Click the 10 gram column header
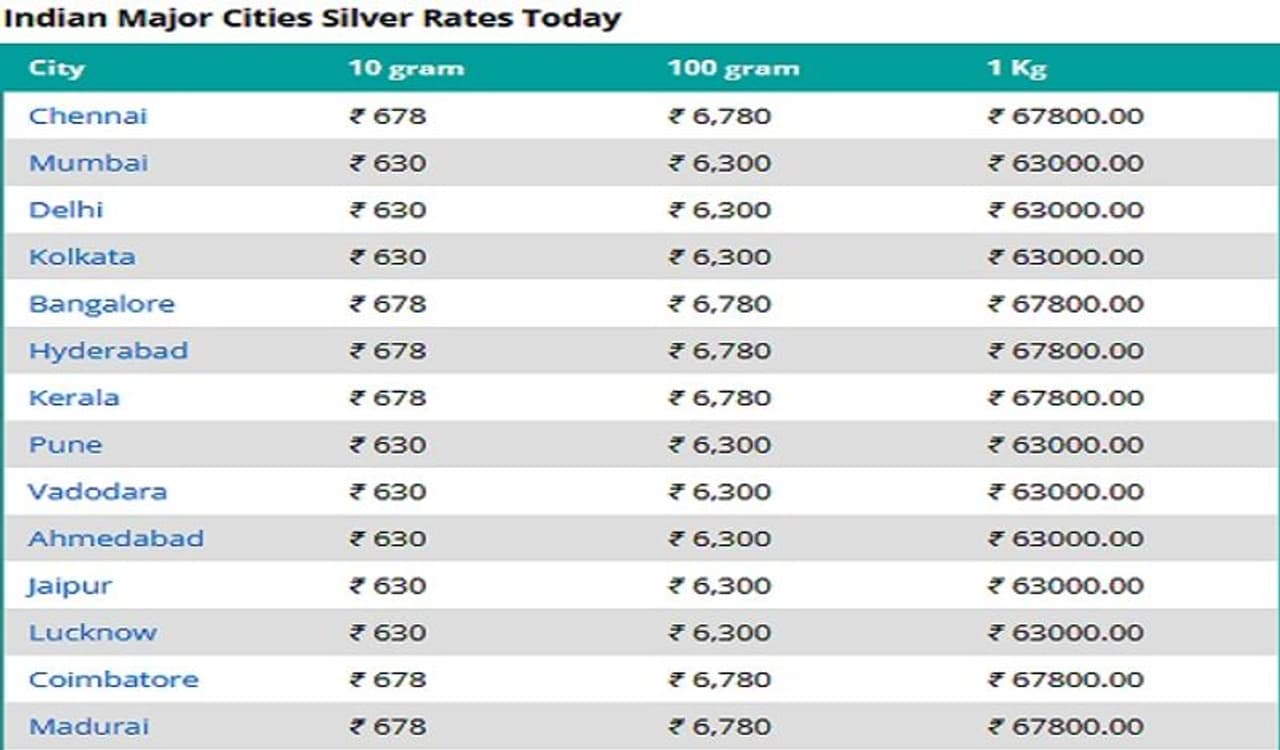Viewport: 1280px width, 750px height. point(406,68)
